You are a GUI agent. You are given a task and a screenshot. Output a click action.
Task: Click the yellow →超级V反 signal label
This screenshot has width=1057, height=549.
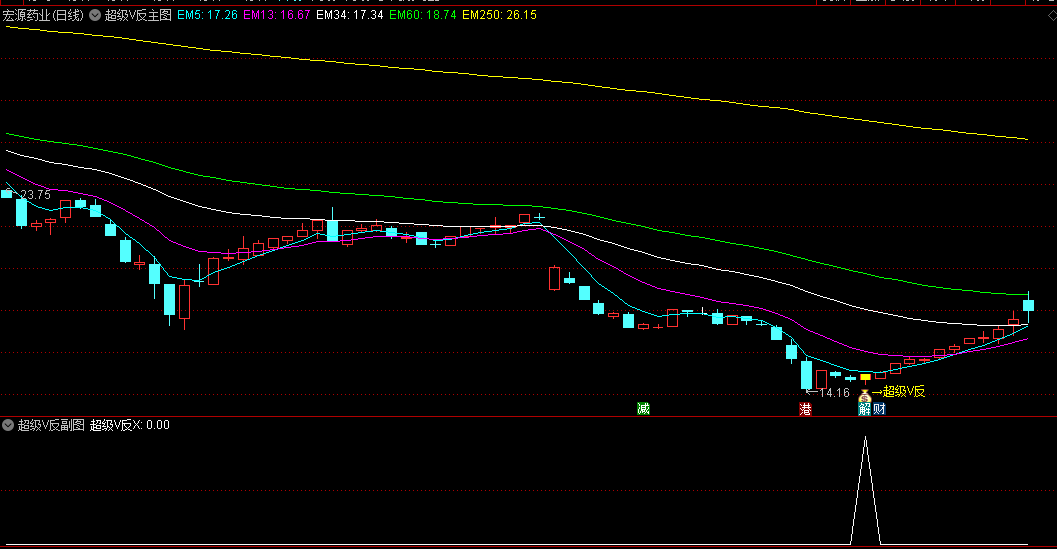898,391
